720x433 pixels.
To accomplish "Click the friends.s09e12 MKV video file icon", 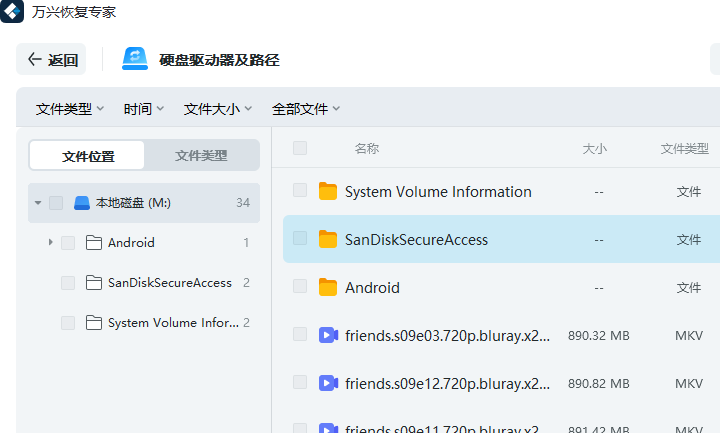I will click(328, 383).
